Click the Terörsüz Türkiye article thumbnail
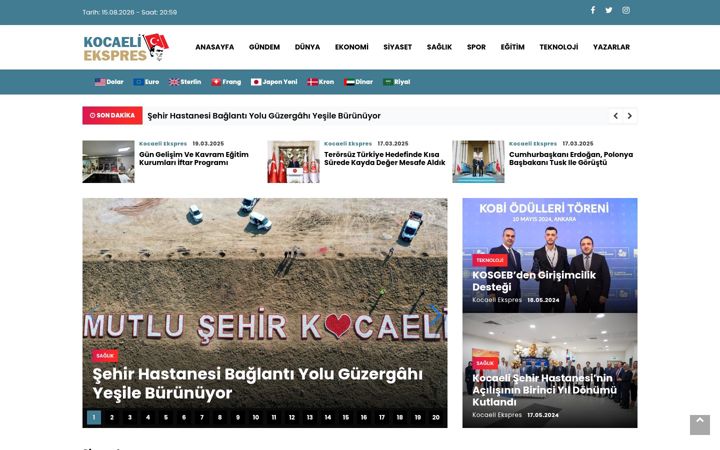Image resolution: width=720 pixels, height=450 pixels. coord(293,162)
